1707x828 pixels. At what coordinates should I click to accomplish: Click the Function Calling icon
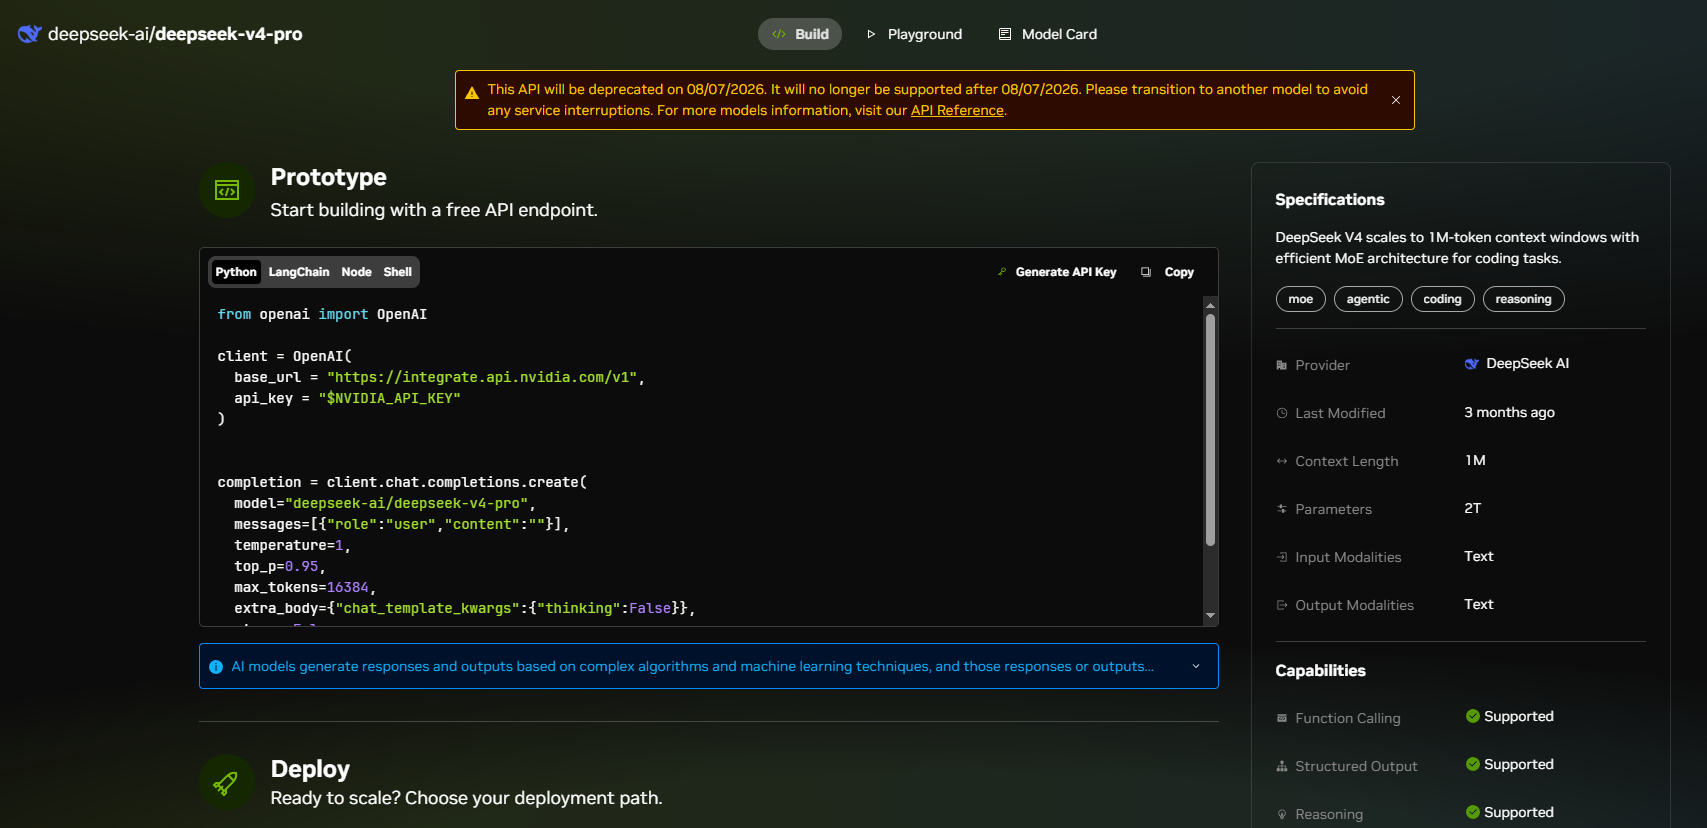(x=1282, y=718)
